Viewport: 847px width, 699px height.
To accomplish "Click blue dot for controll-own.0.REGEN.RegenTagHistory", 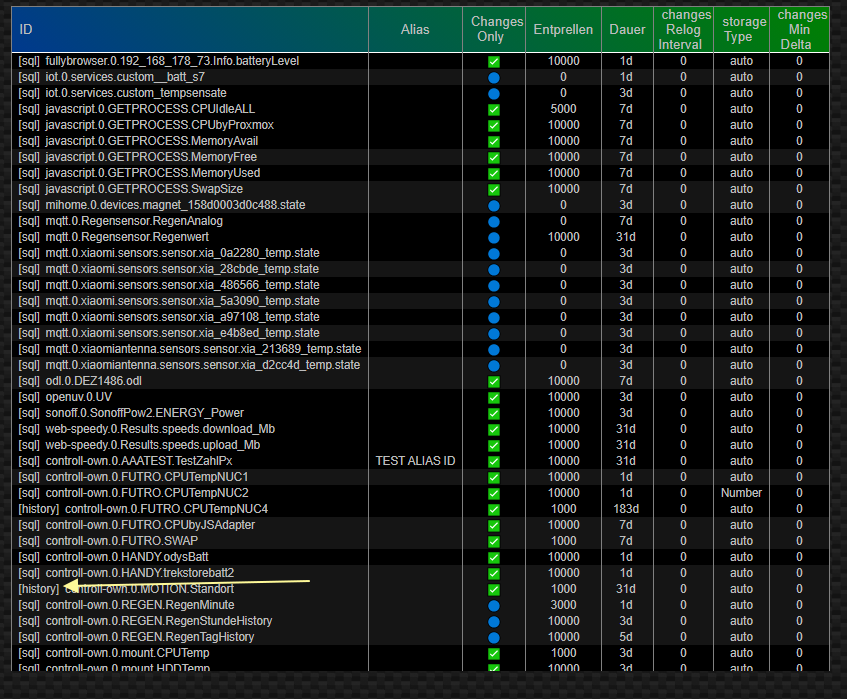I will [x=494, y=637].
